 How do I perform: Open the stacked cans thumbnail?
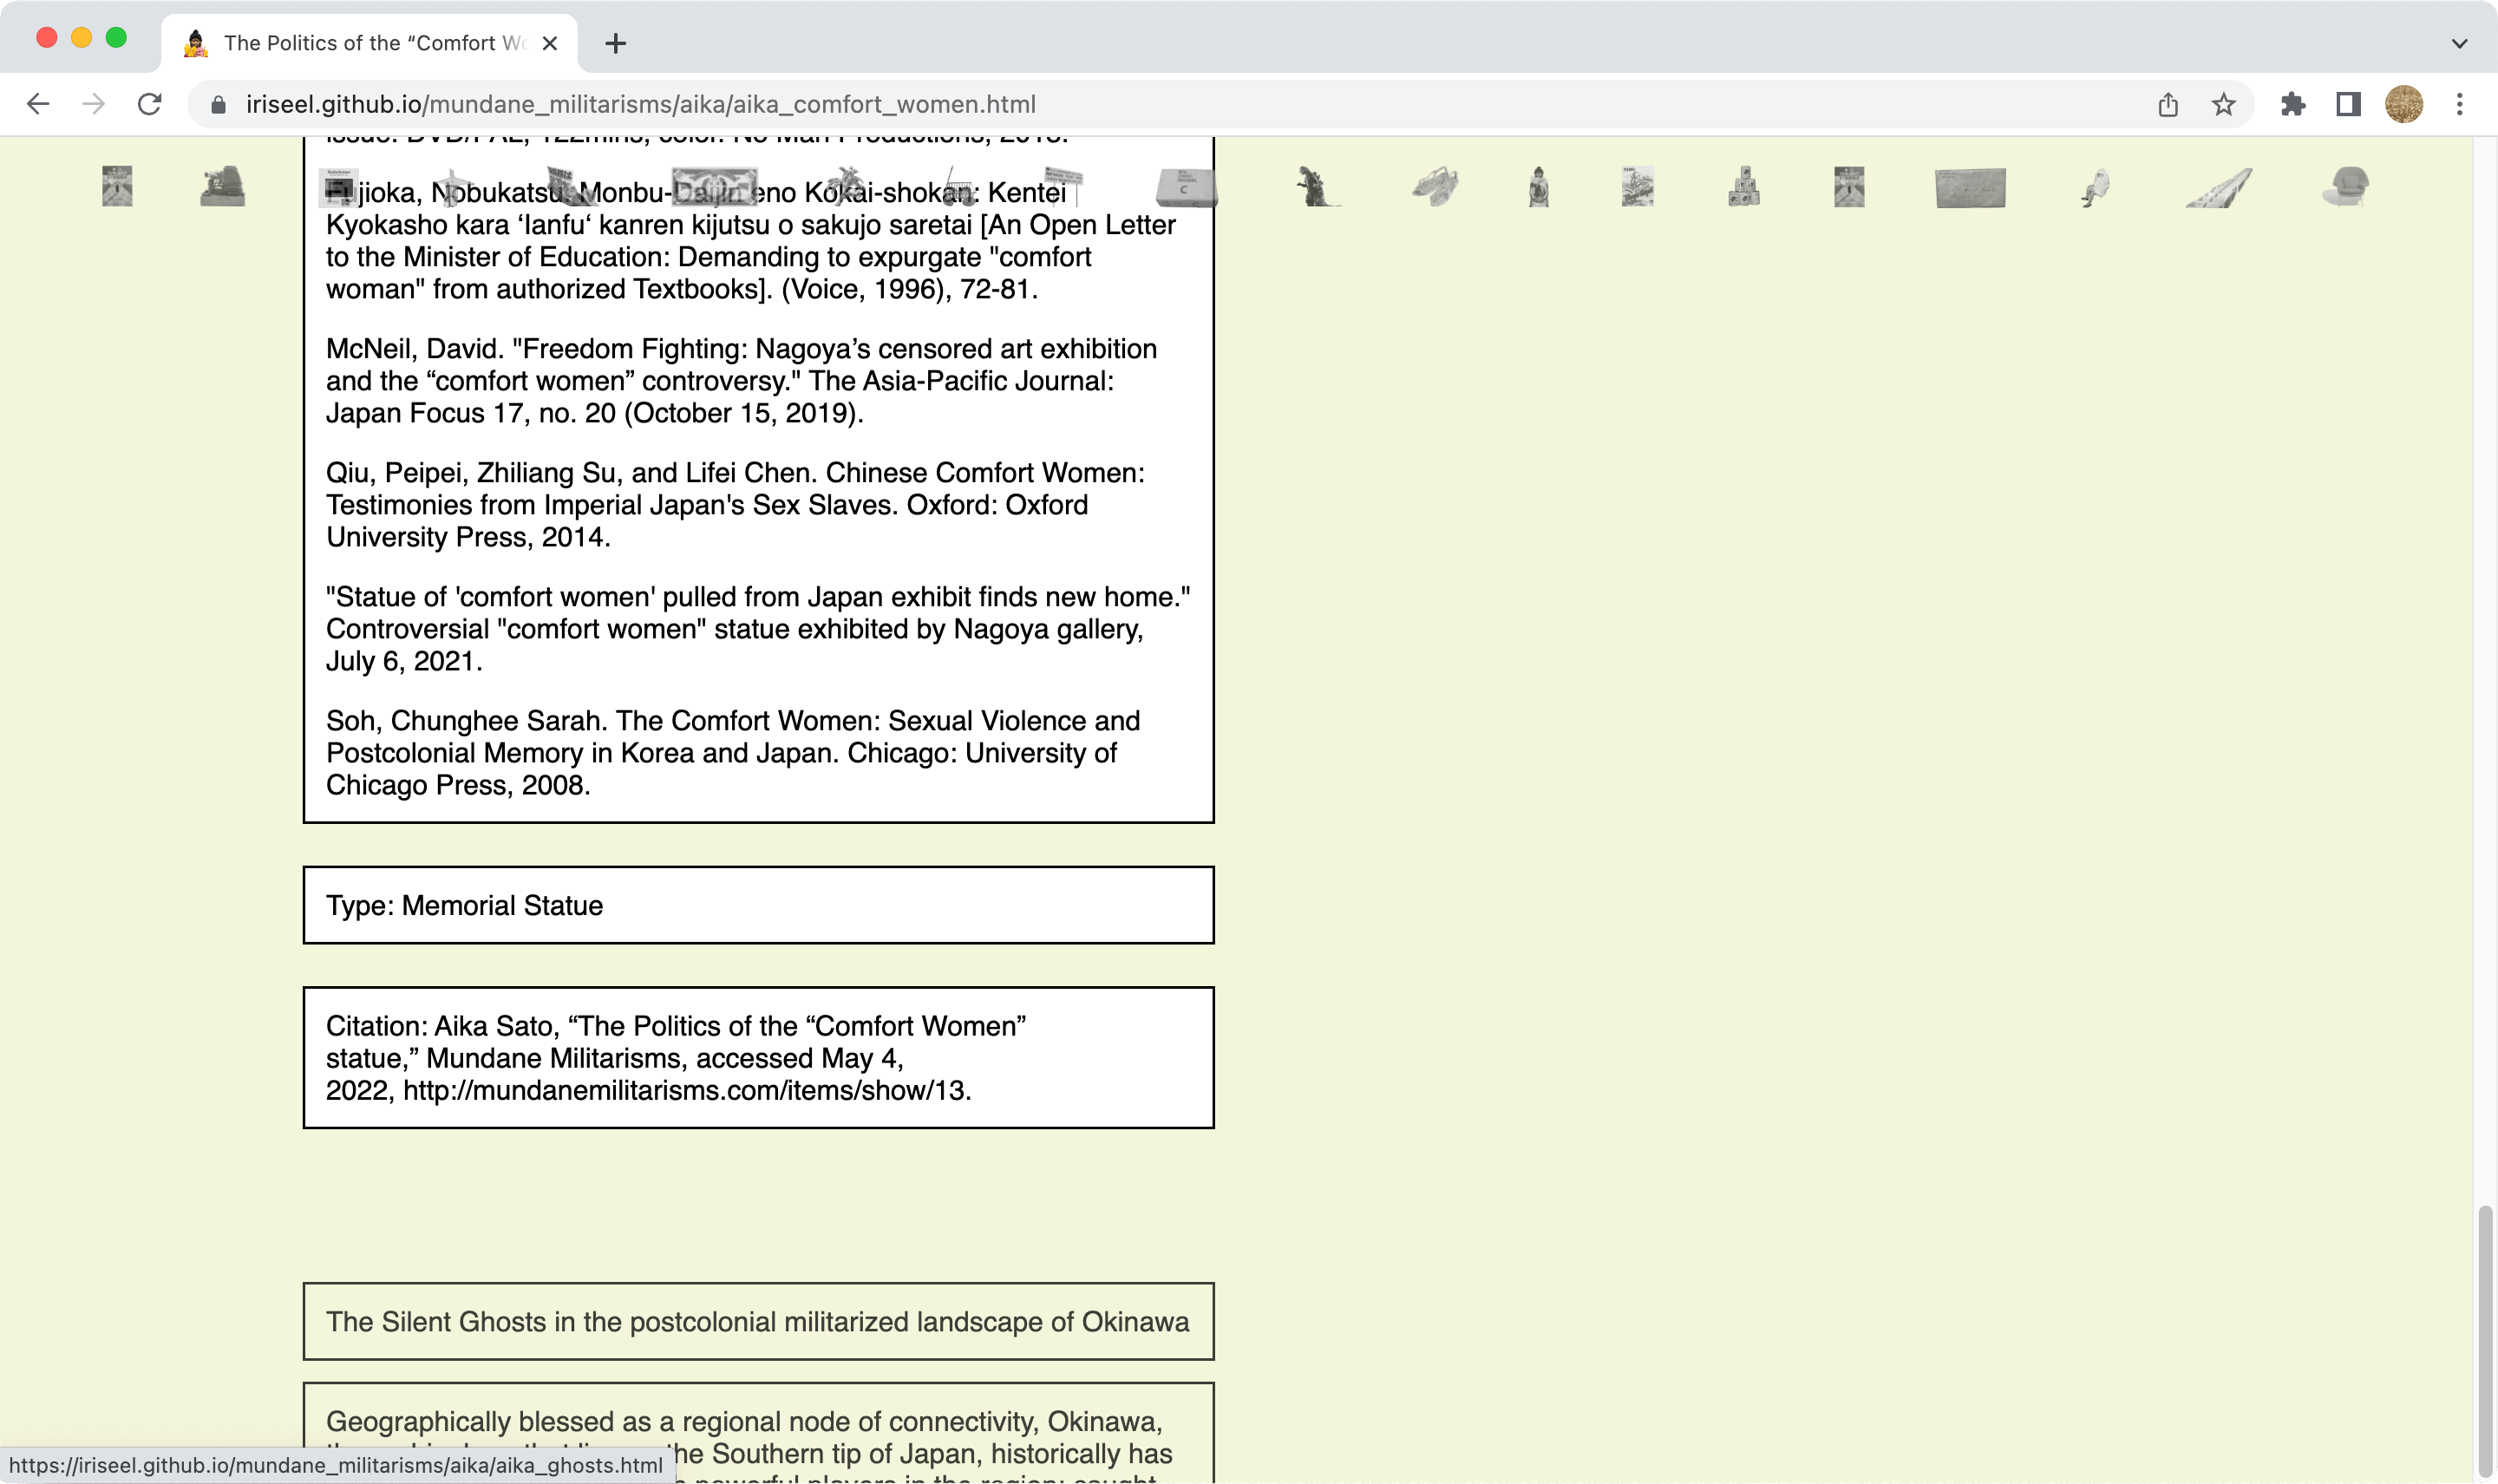pyautogui.click(x=1743, y=187)
